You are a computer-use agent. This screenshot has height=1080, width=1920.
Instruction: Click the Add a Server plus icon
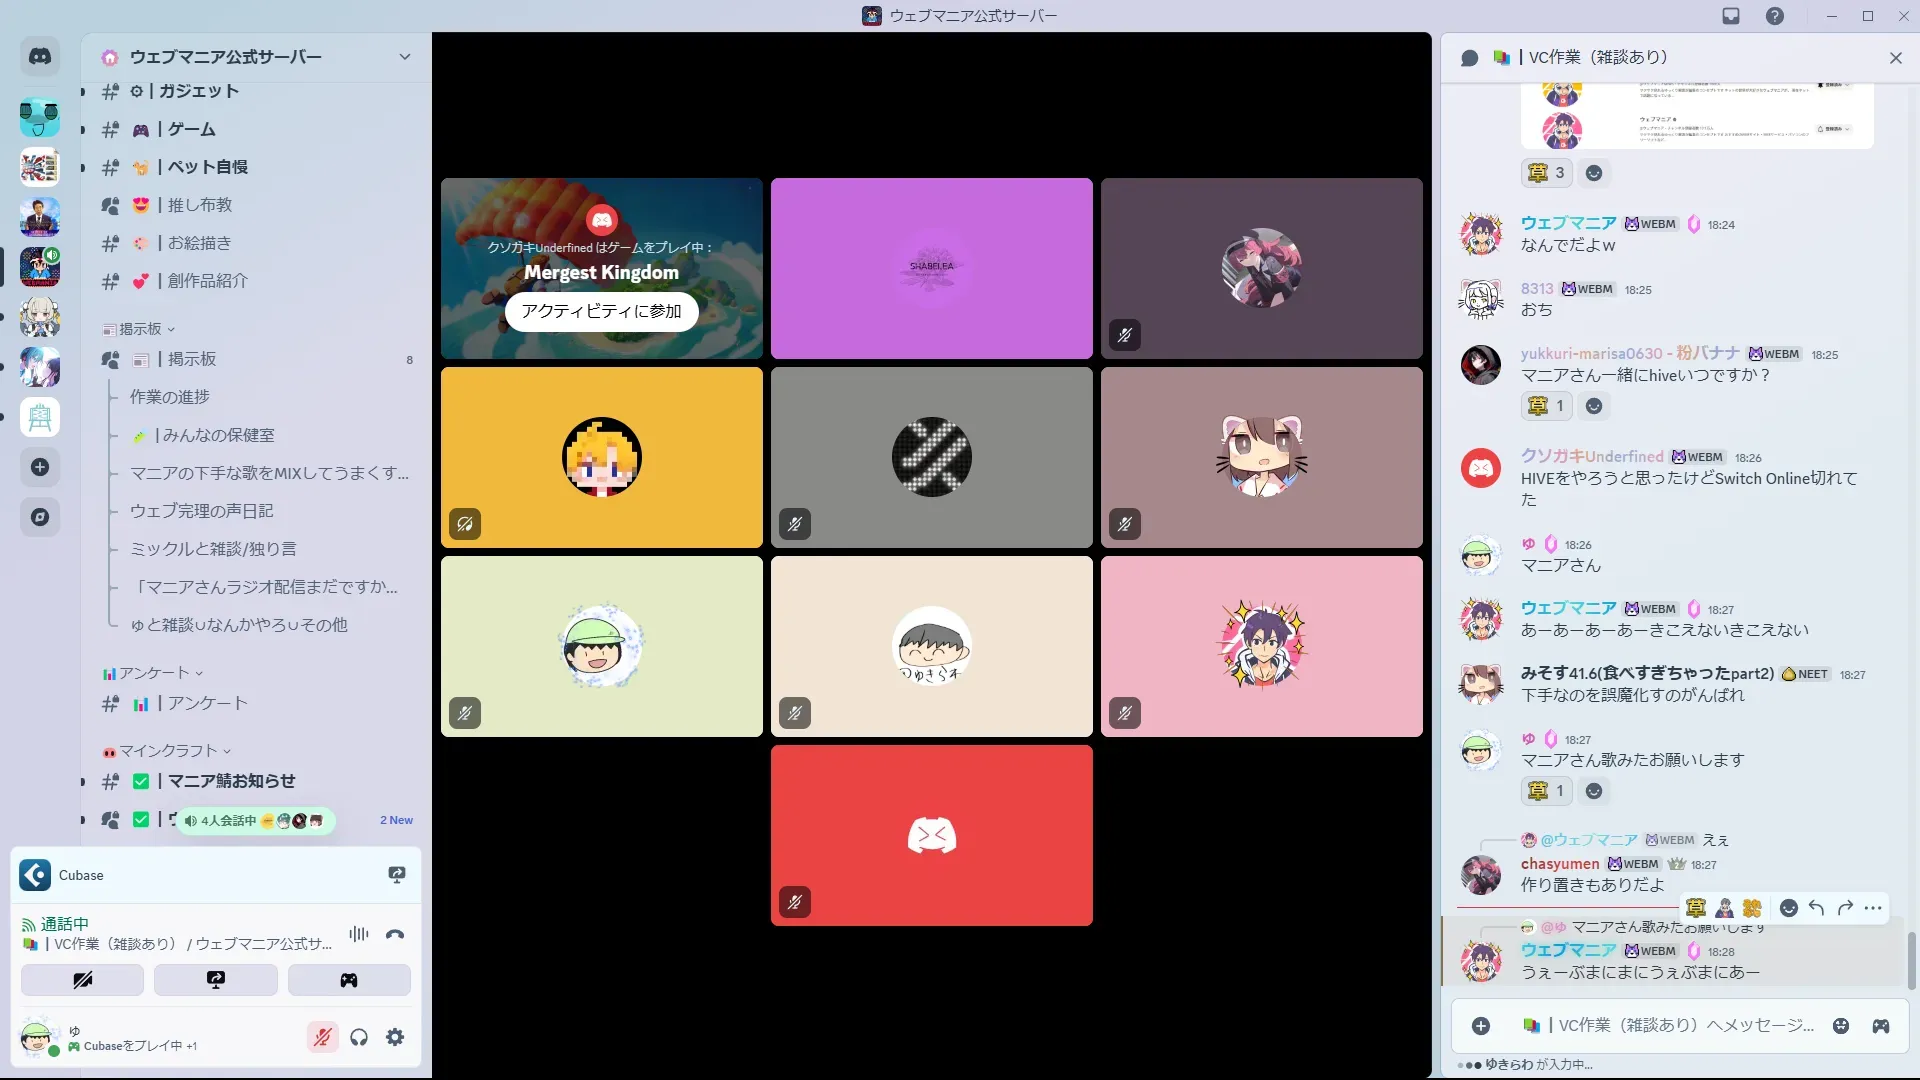[x=40, y=467]
